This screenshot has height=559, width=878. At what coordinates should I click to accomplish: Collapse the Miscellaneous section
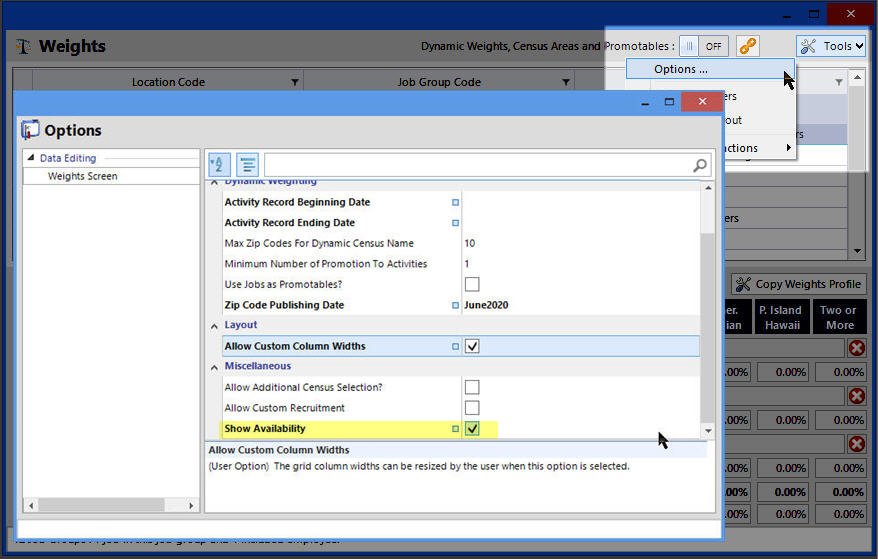pyautogui.click(x=214, y=367)
